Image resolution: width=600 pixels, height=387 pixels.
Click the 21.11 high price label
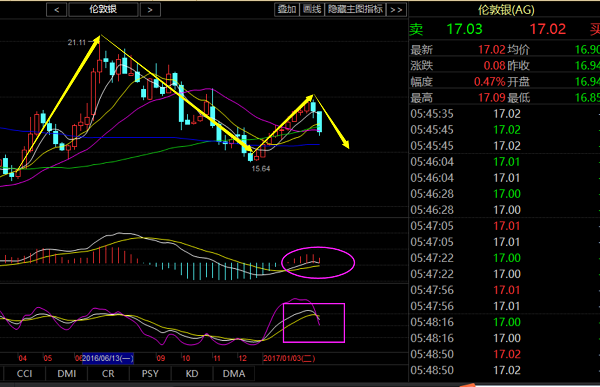tap(77, 42)
